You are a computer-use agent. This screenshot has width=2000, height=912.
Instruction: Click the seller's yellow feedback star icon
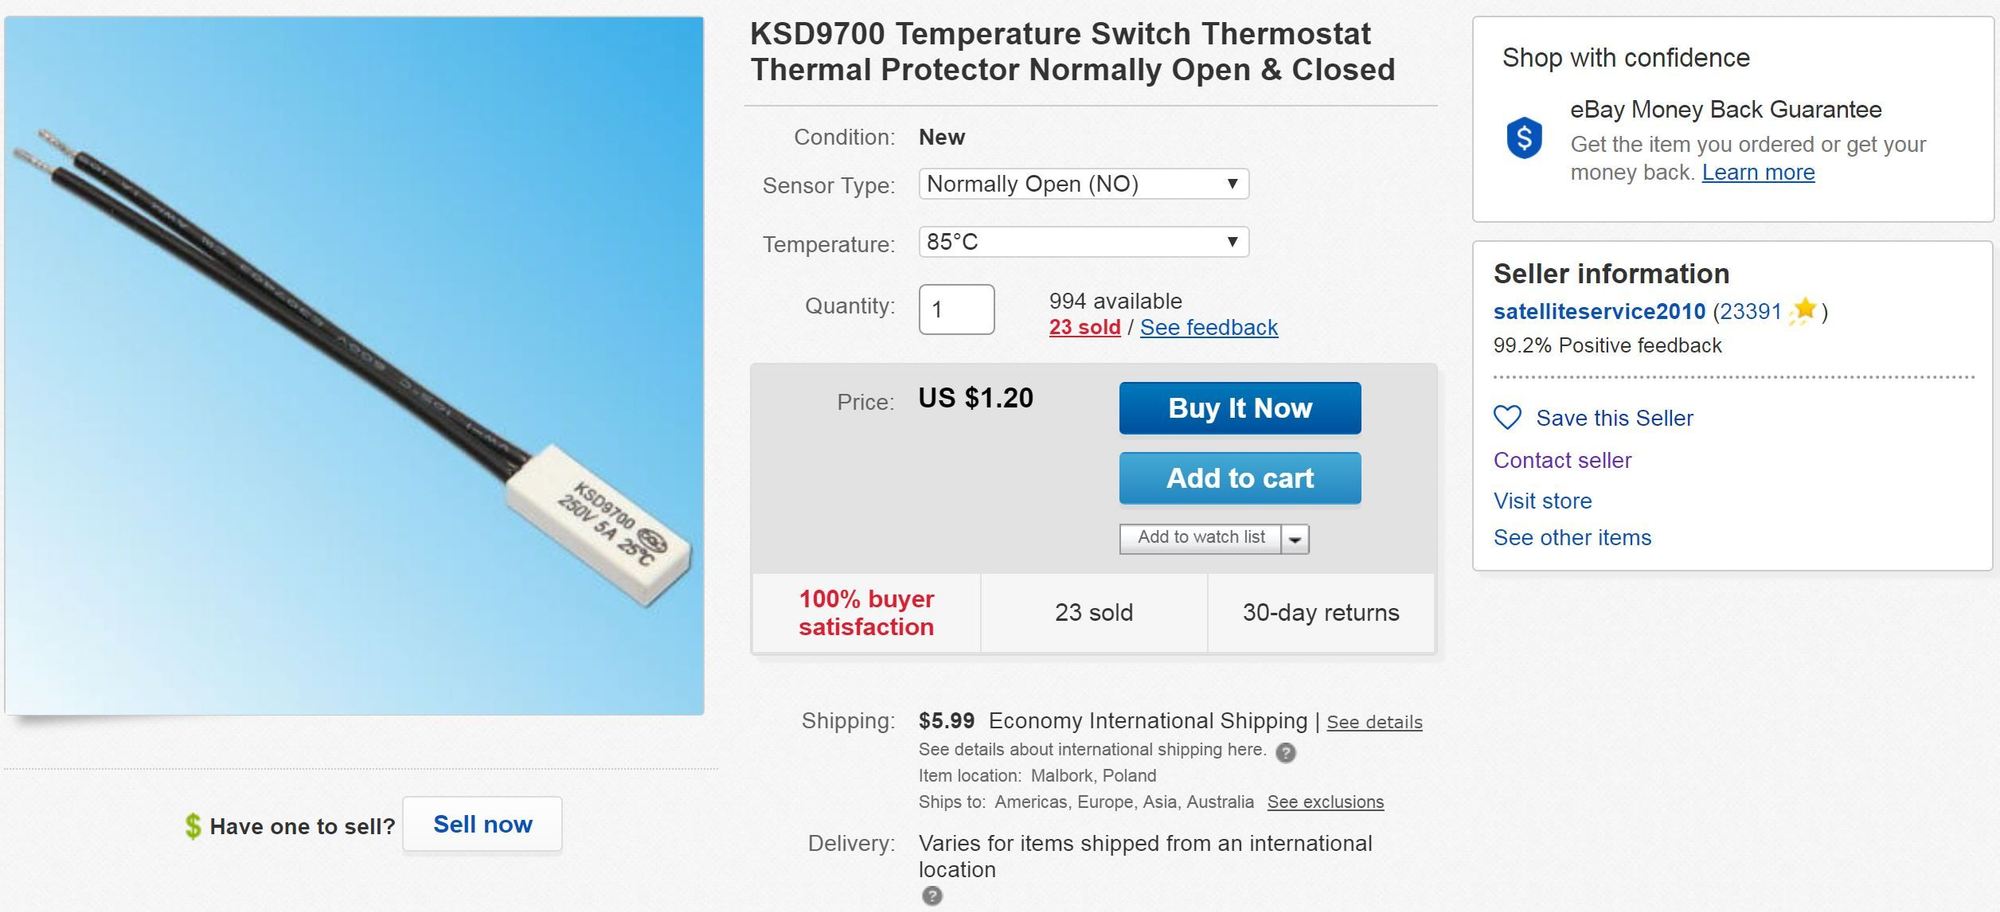click(1804, 311)
